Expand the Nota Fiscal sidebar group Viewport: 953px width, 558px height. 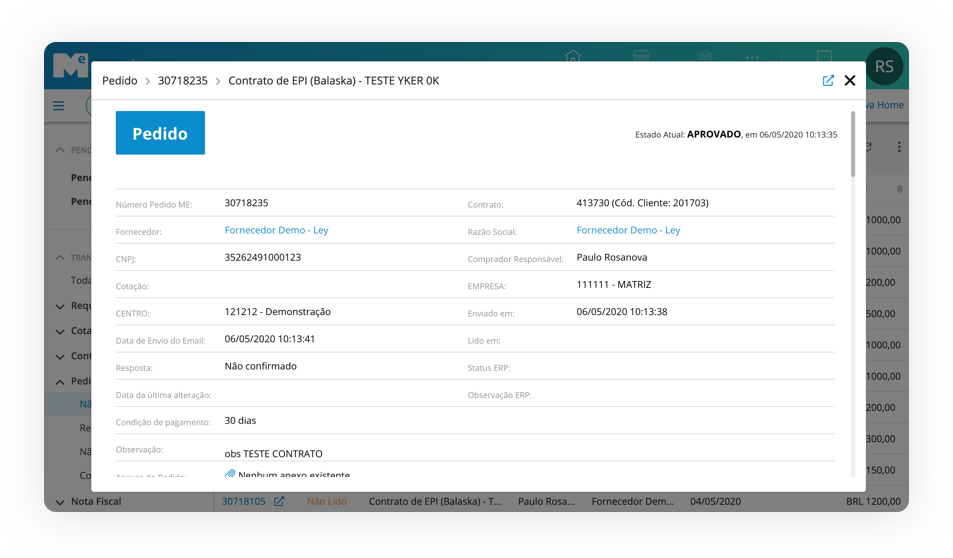[x=60, y=502]
